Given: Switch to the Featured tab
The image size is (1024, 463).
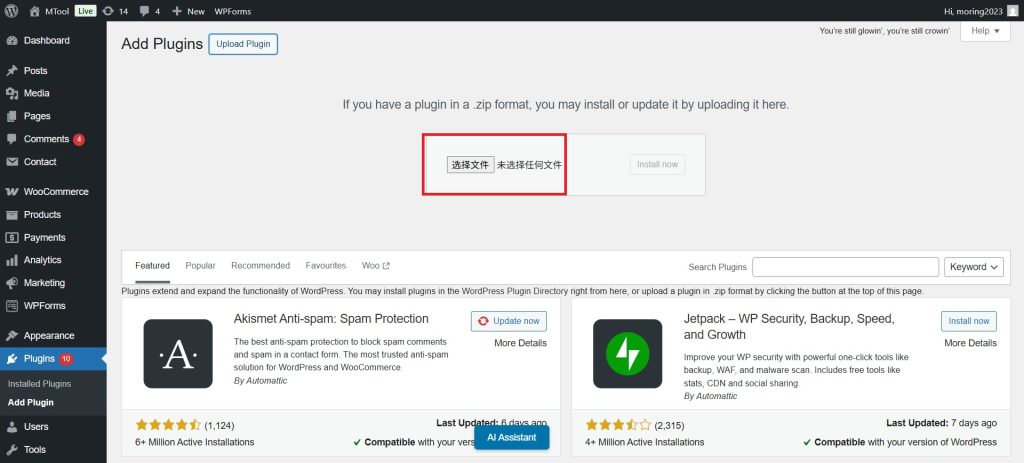Looking at the screenshot, I should (152, 266).
